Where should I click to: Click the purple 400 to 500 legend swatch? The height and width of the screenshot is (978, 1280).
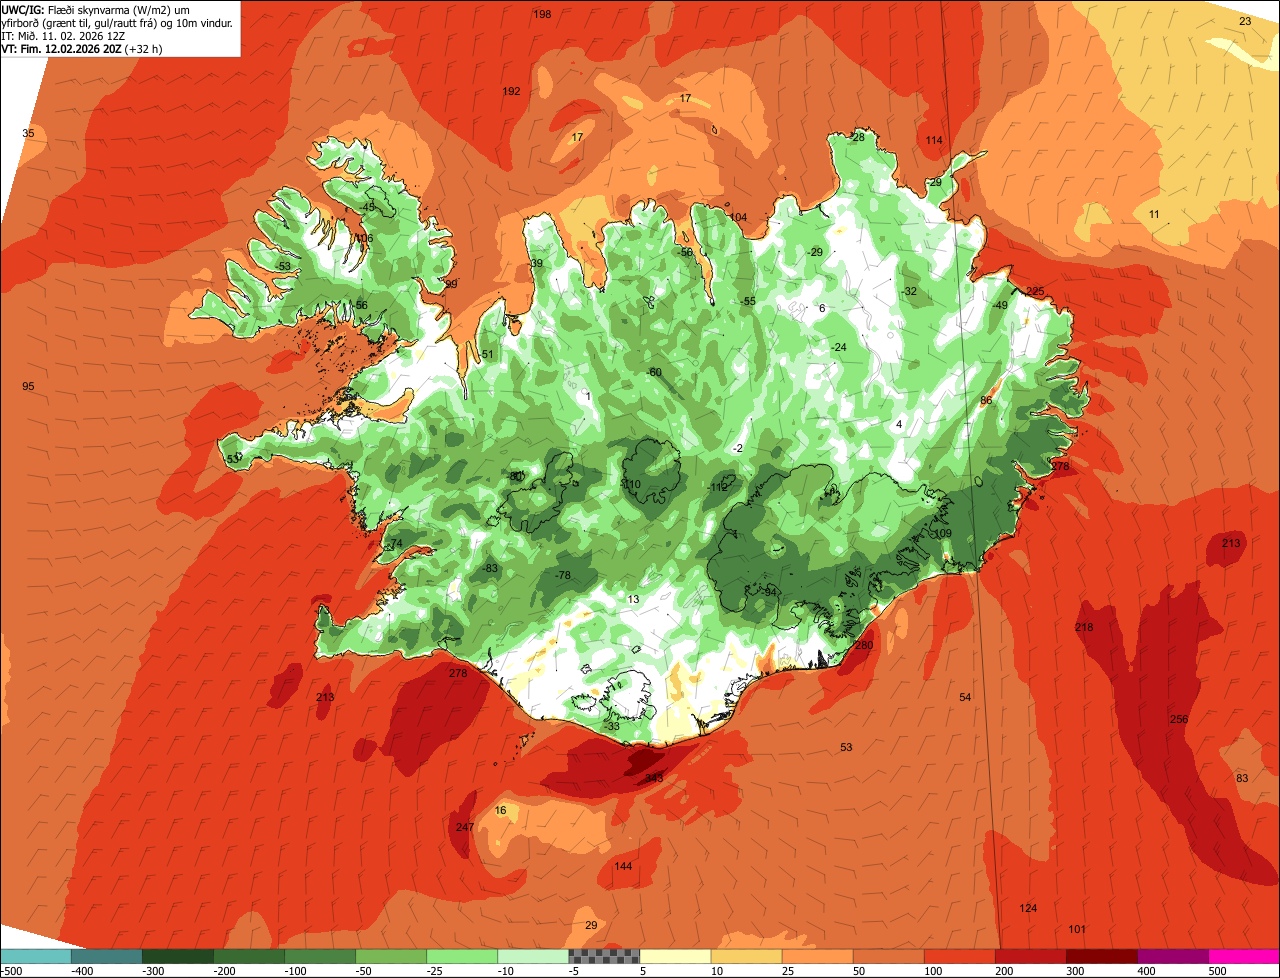pyautogui.click(x=1172, y=956)
